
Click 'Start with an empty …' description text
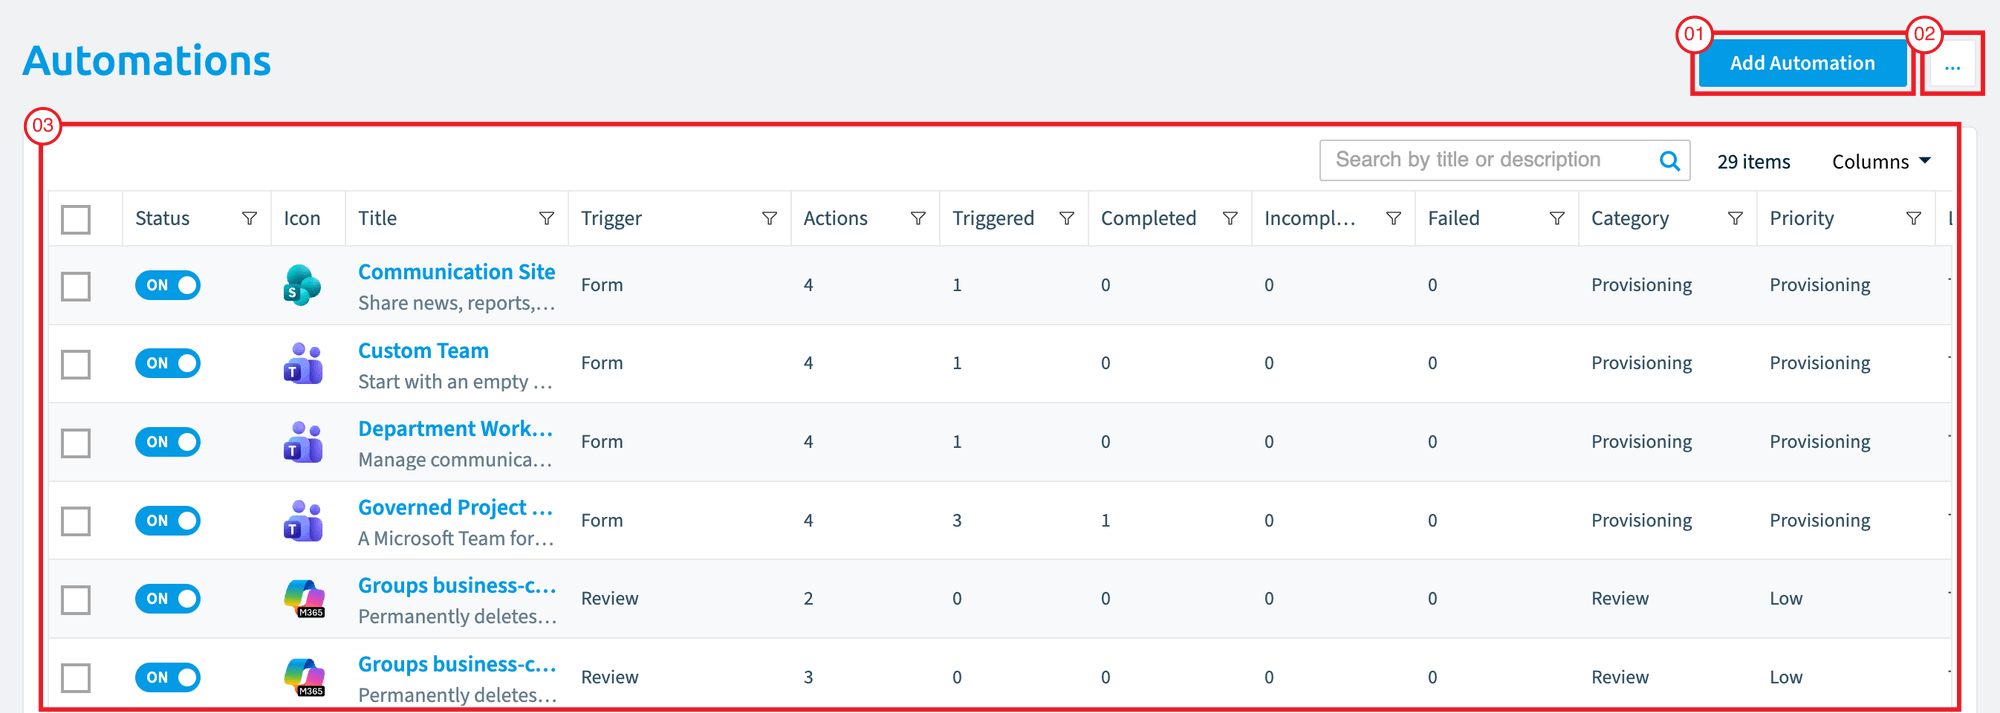click(455, 382)
